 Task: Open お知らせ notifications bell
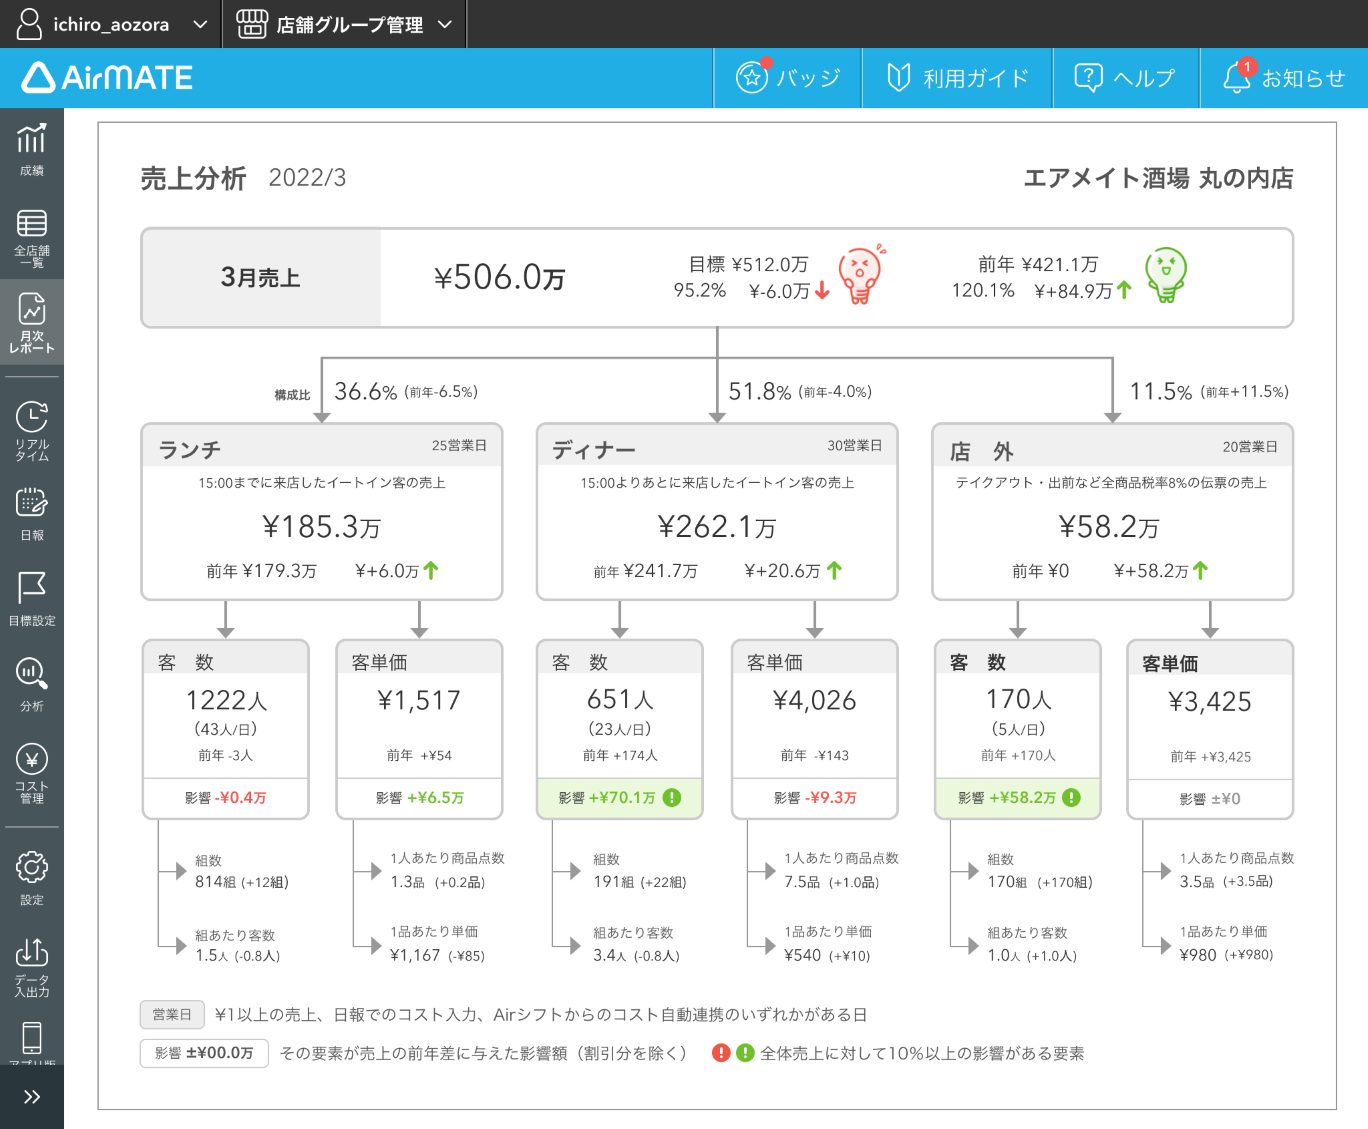[x=1283, y=78]
